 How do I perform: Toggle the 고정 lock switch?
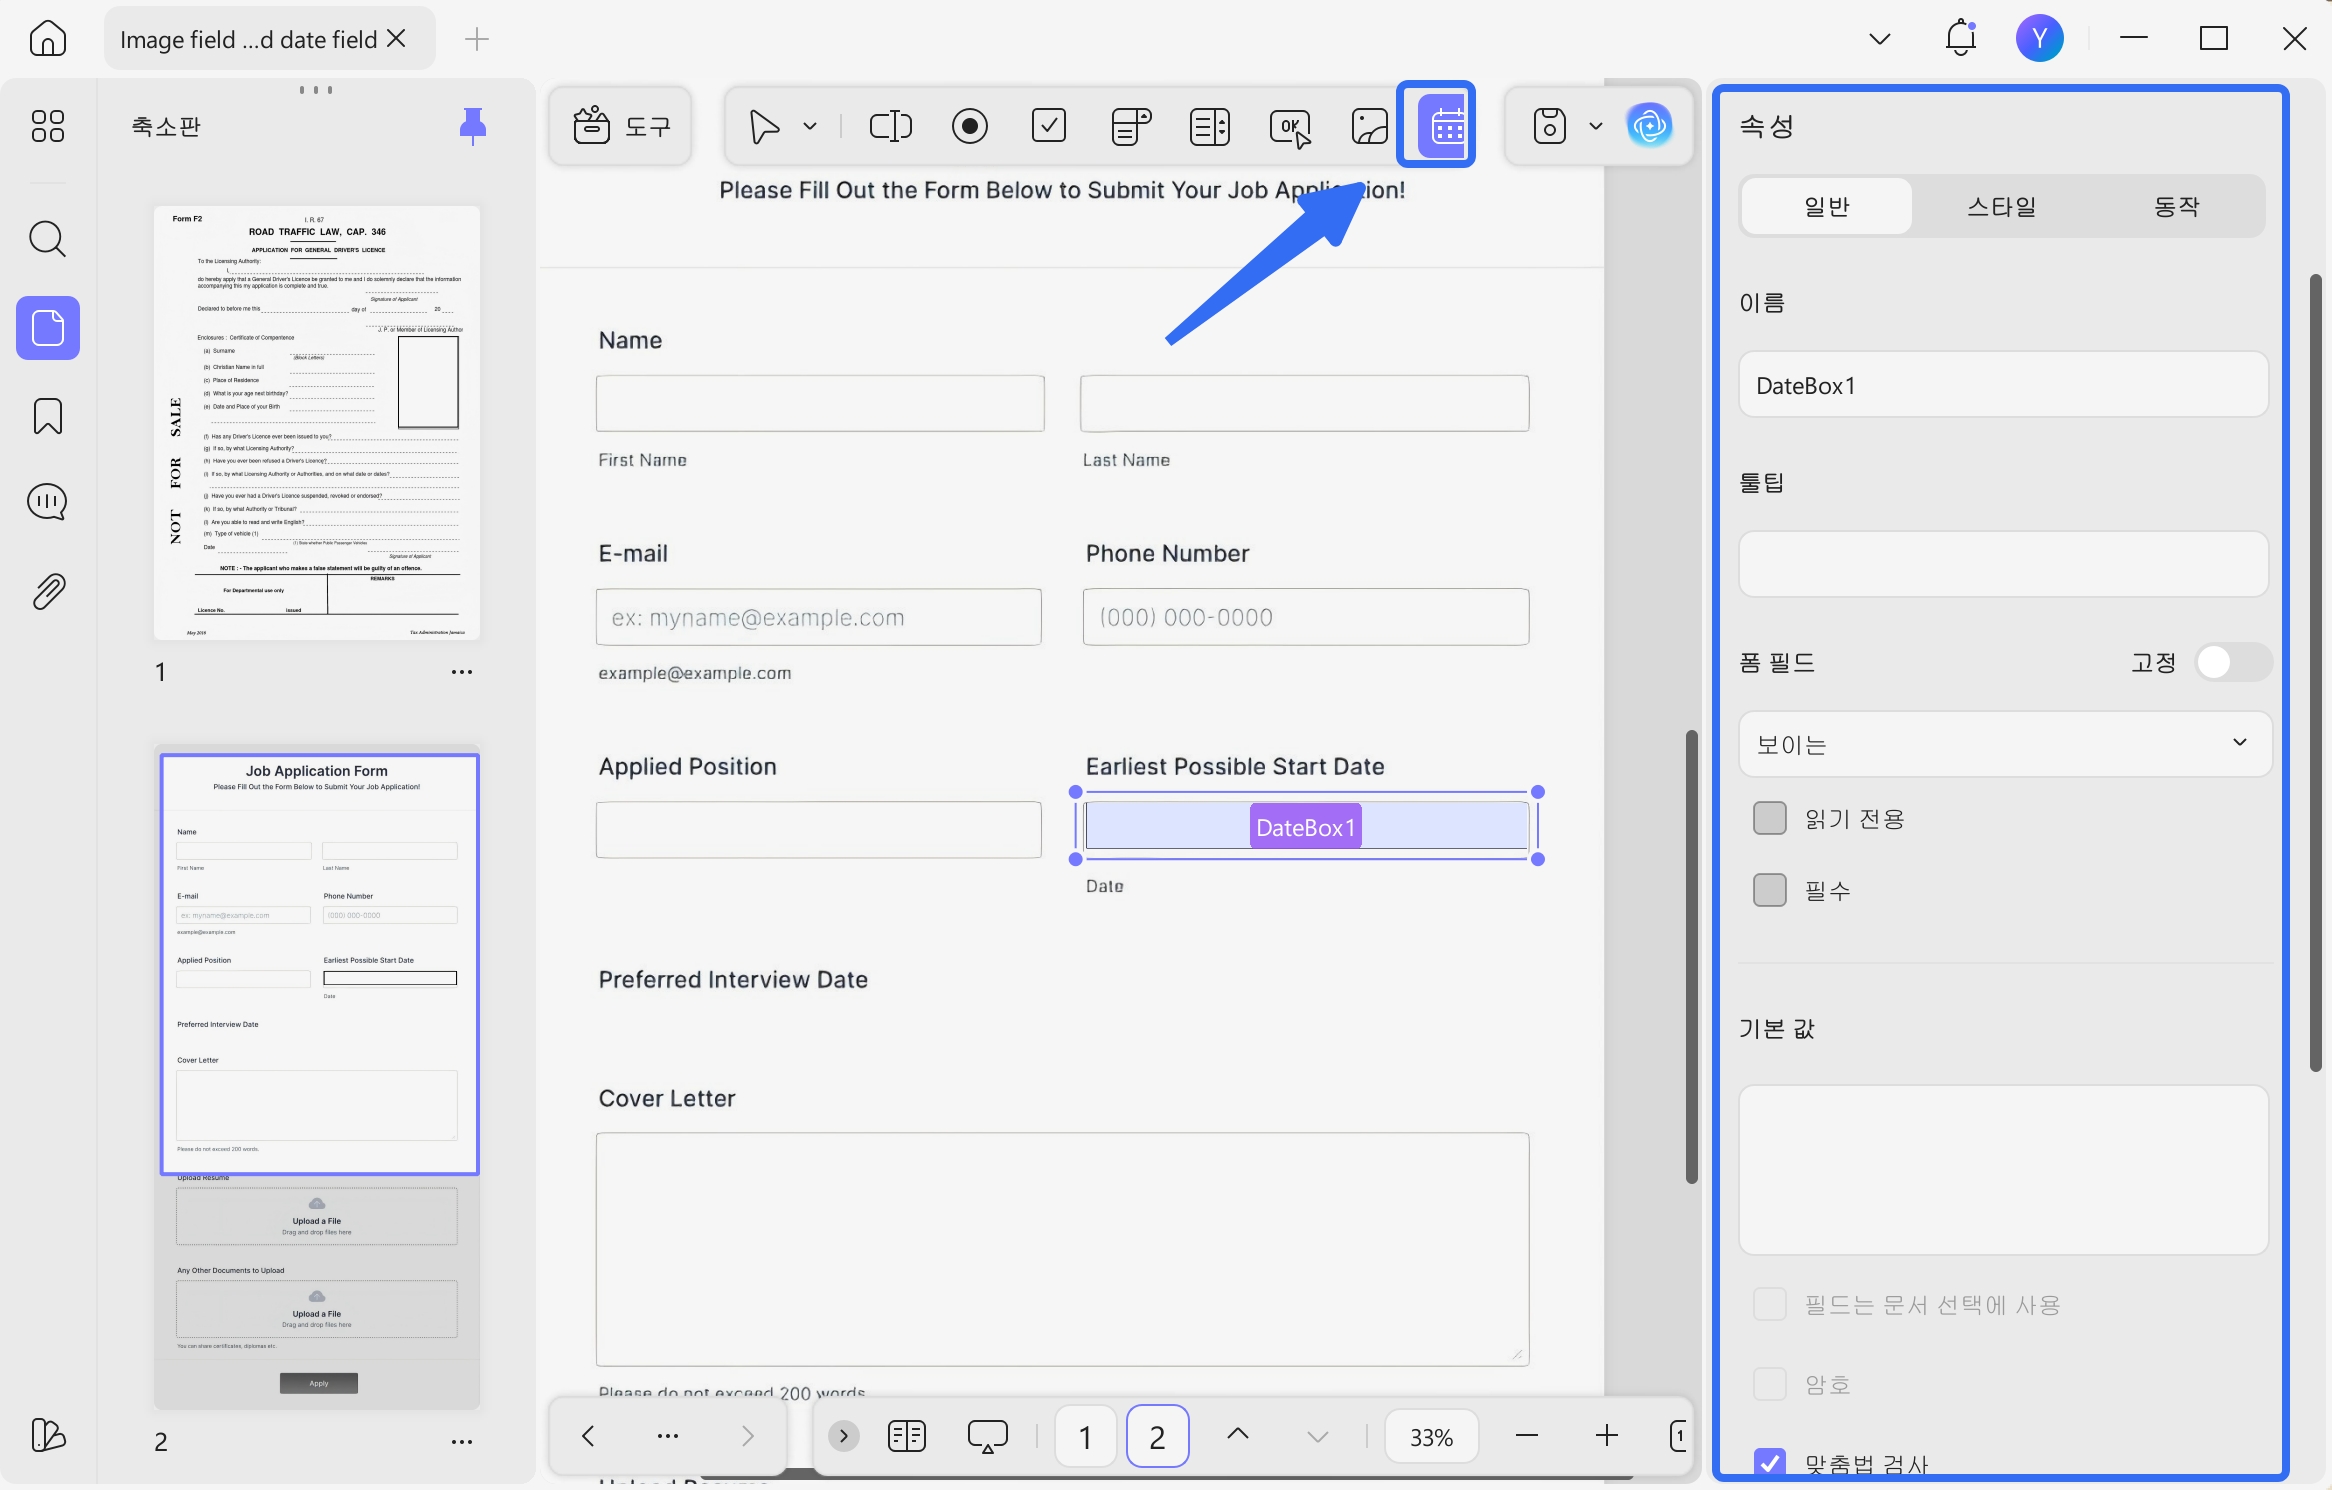(x=2233, y=662)
